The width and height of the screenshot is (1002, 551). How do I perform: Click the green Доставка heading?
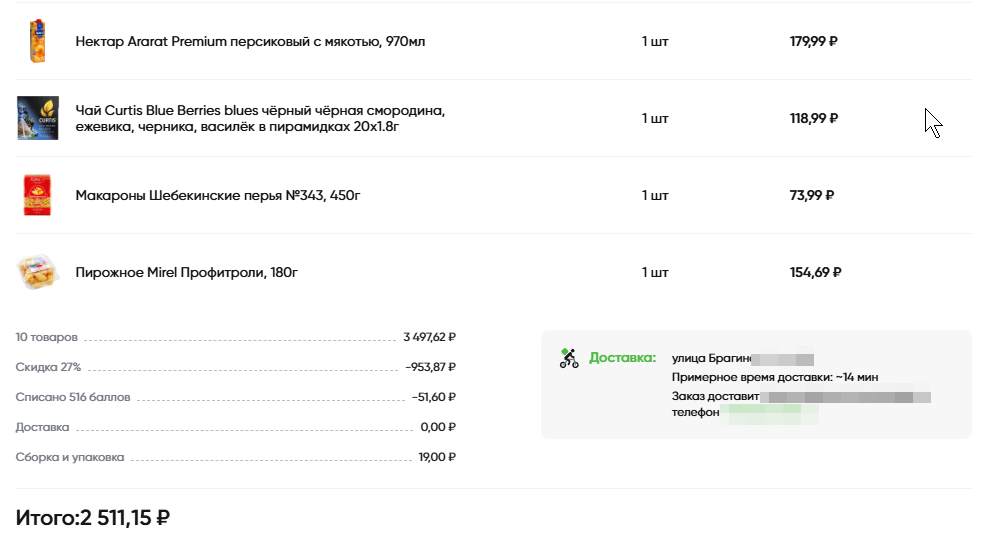622,358
